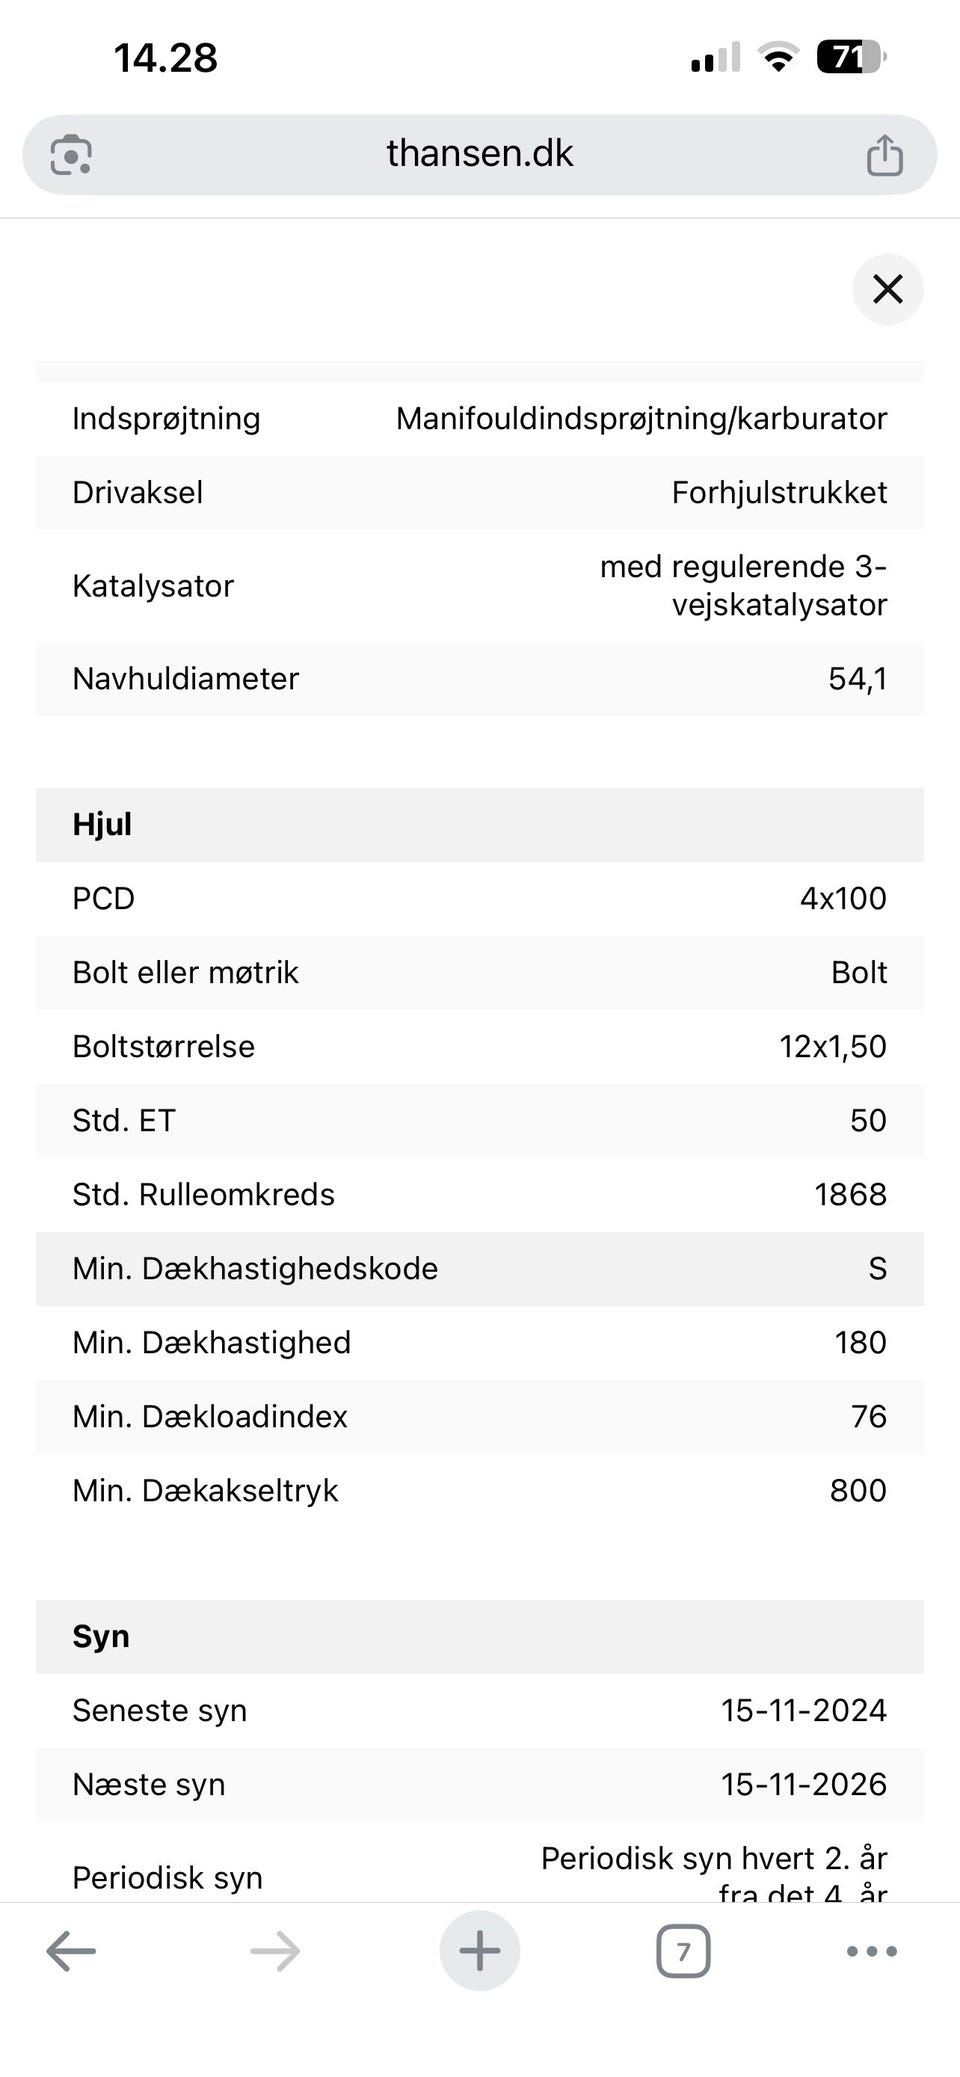
Task: Tap the lens search icon in the address bar
Action: [x=71, y=155]
